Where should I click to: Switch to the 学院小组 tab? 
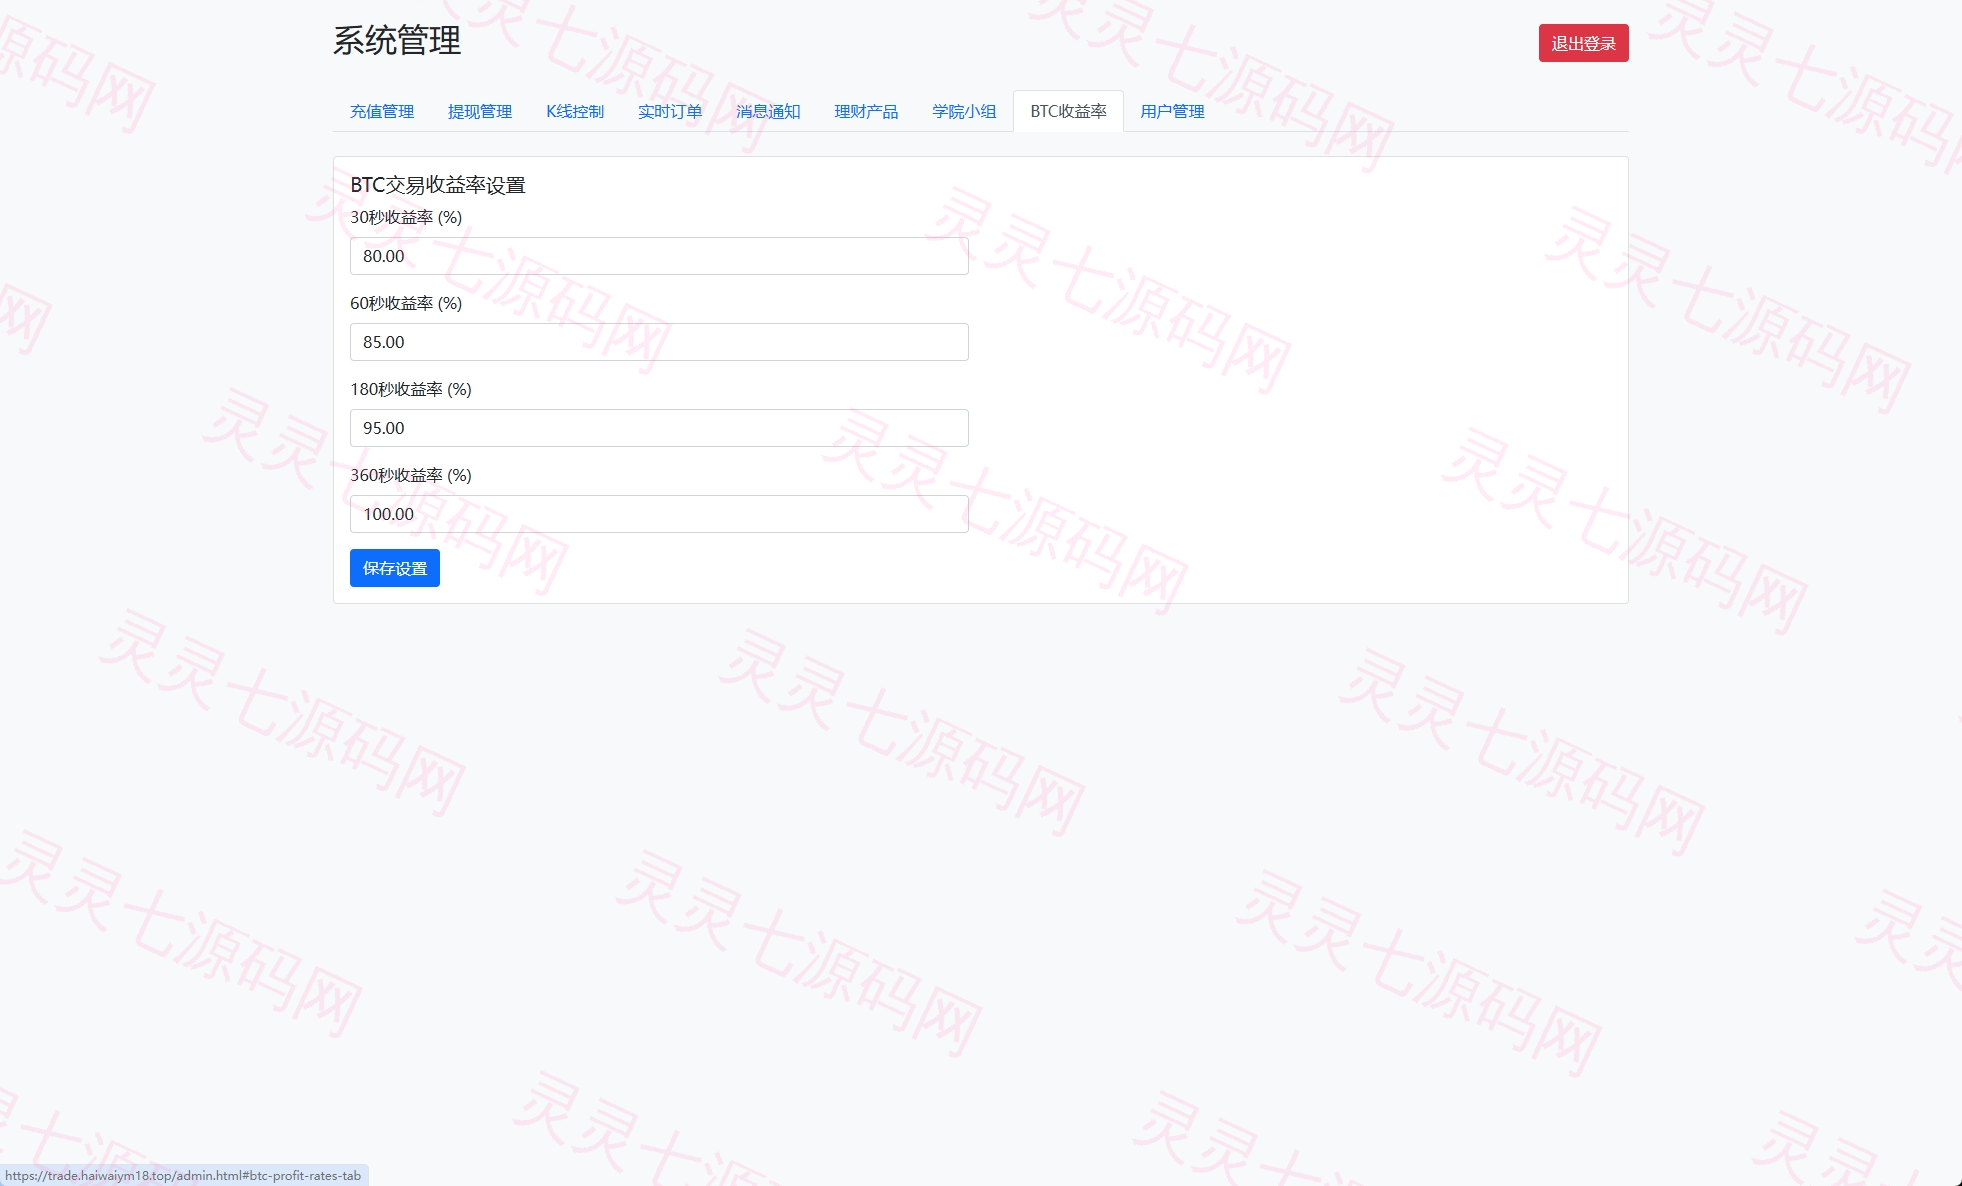[964, 111]
